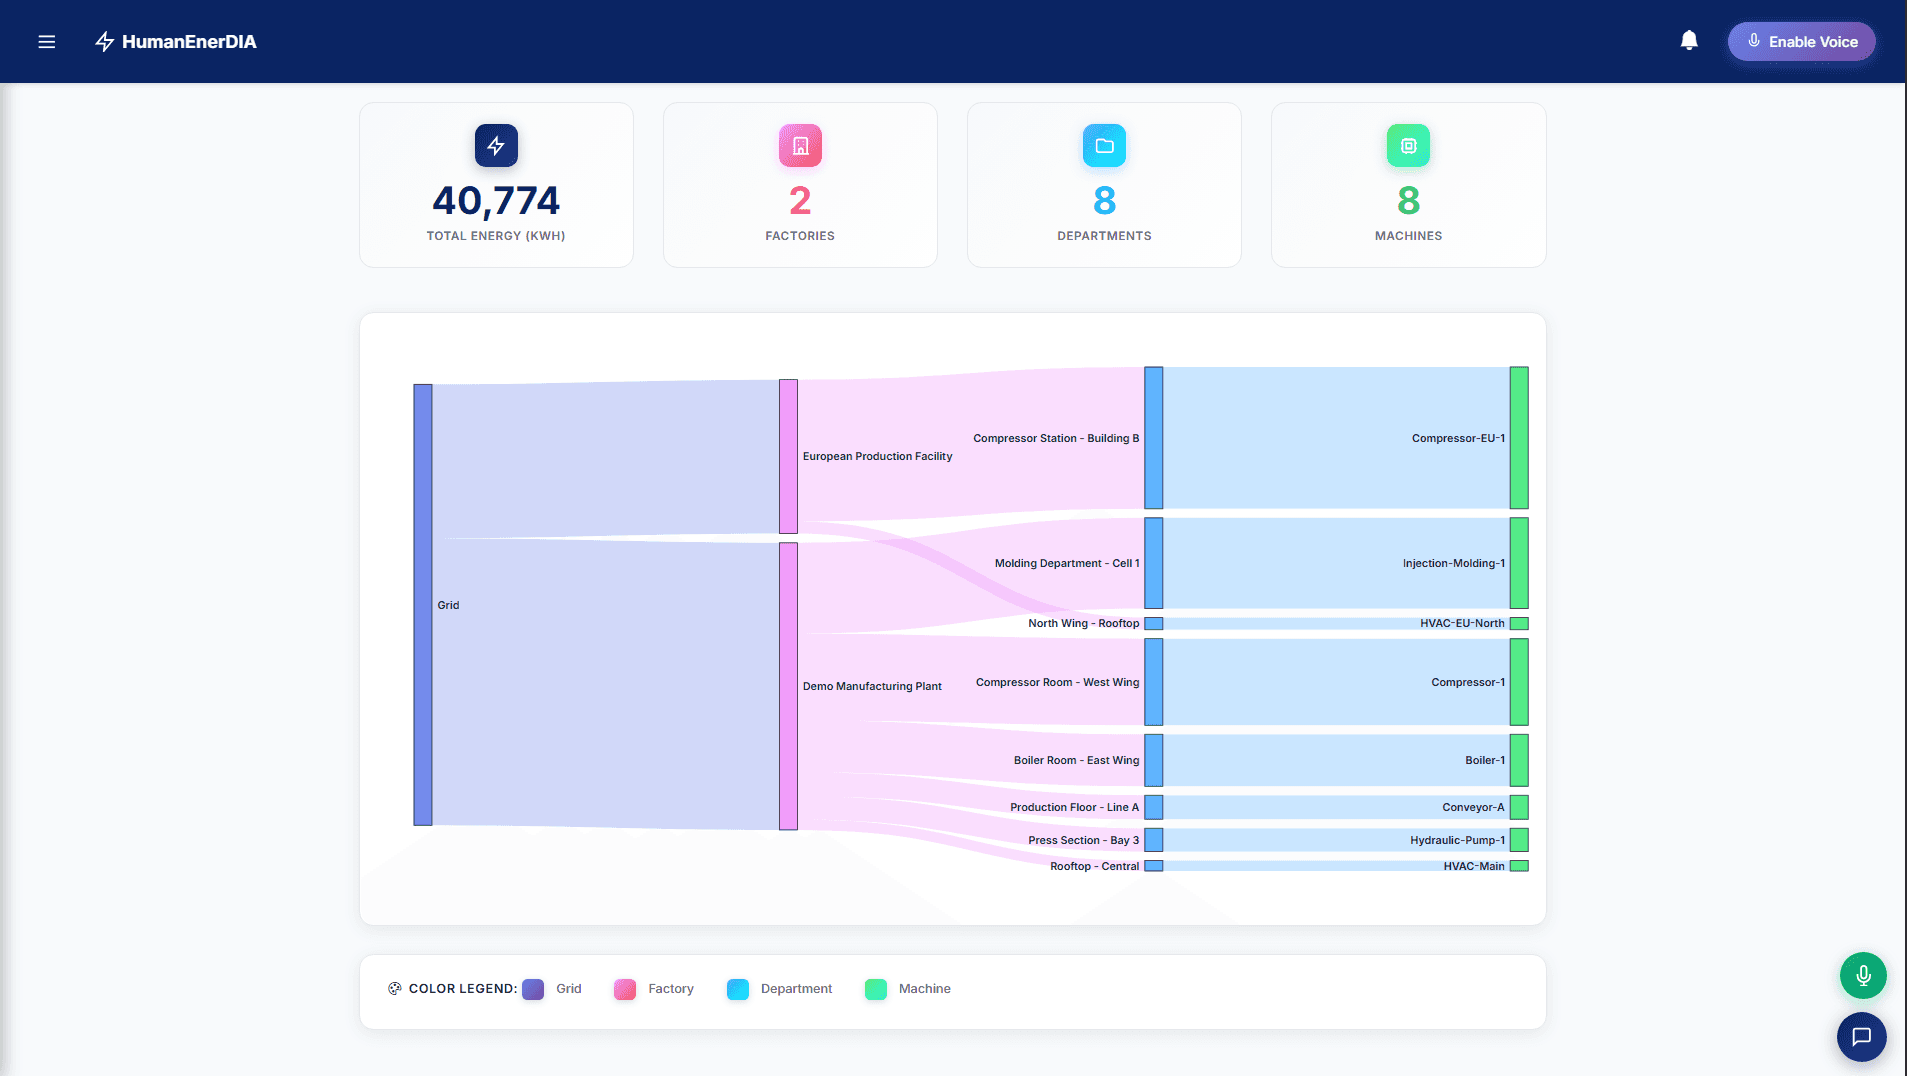Screen dimensions: 1907x1076
Task: Select the Injection-Molding-1 node
Action: (x=1518, y=562)
